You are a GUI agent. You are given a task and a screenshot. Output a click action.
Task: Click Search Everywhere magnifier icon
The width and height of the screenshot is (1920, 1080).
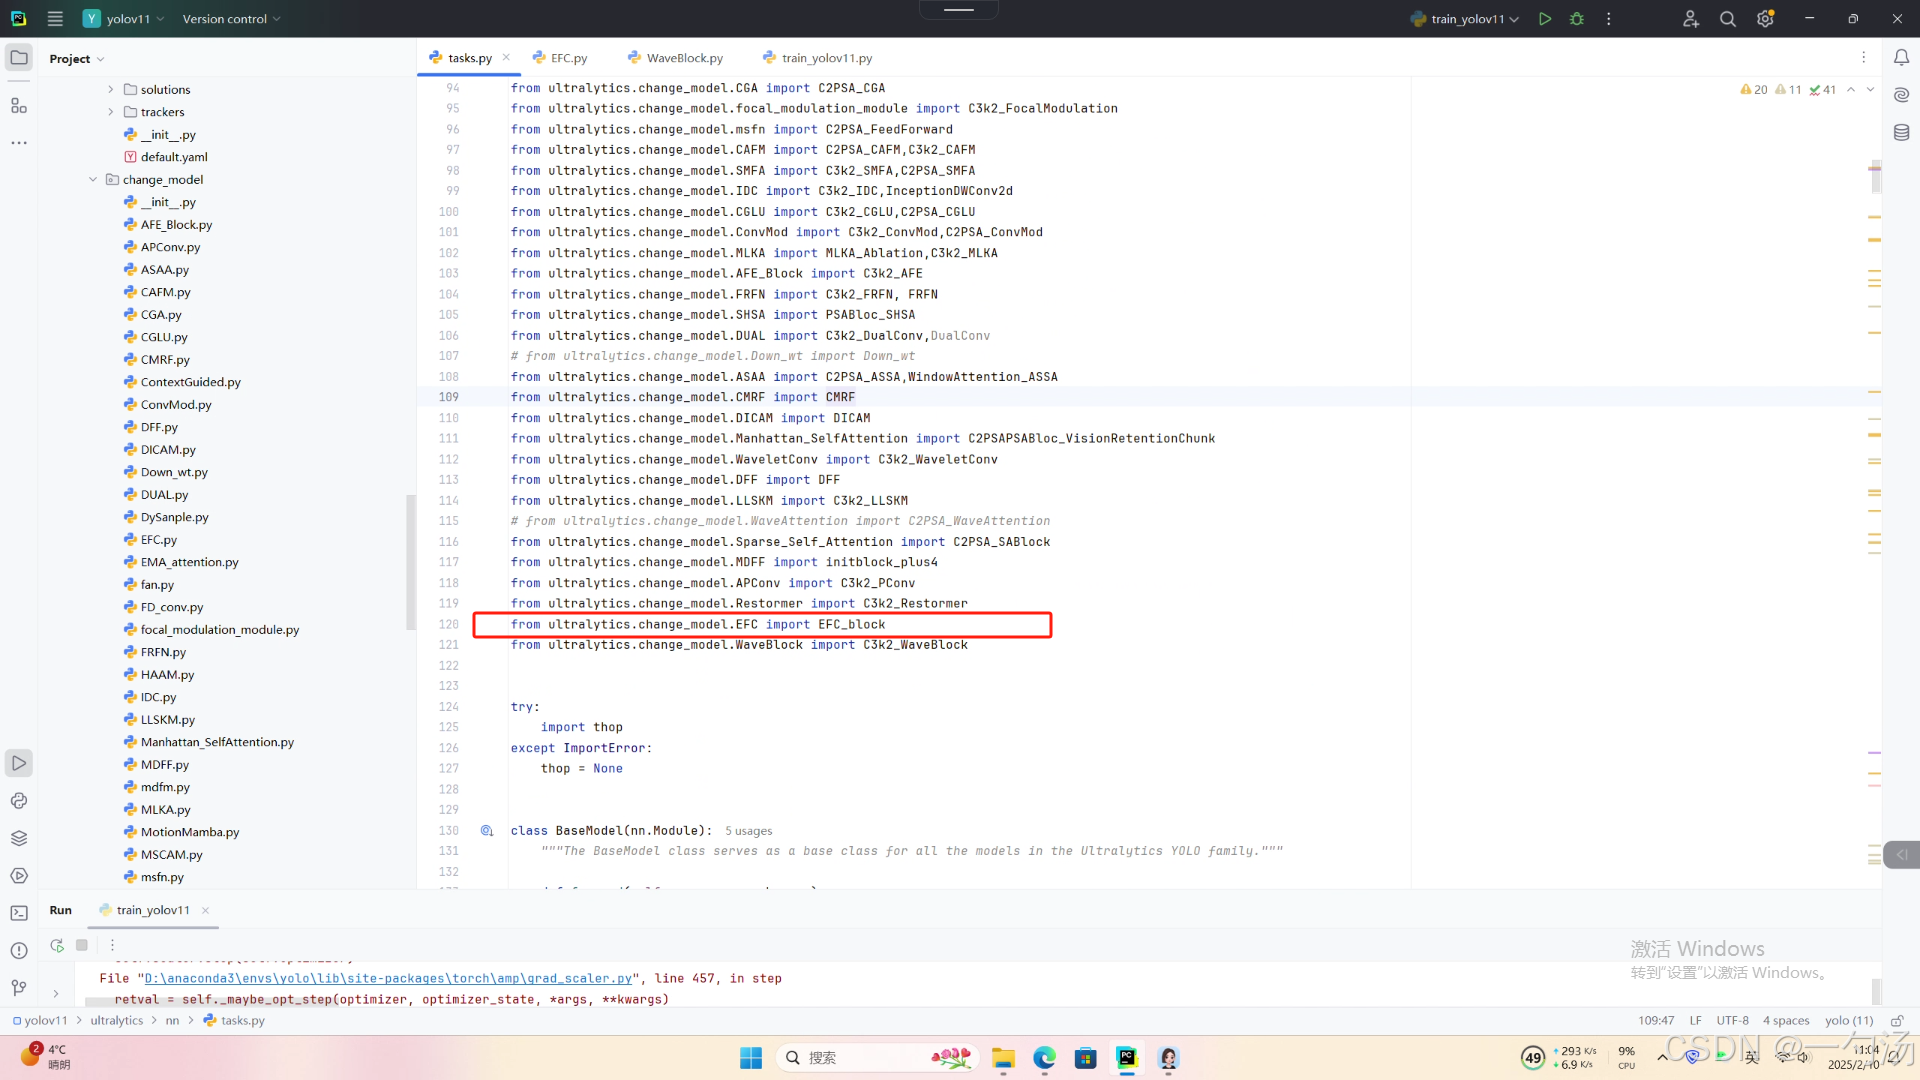1727,19
